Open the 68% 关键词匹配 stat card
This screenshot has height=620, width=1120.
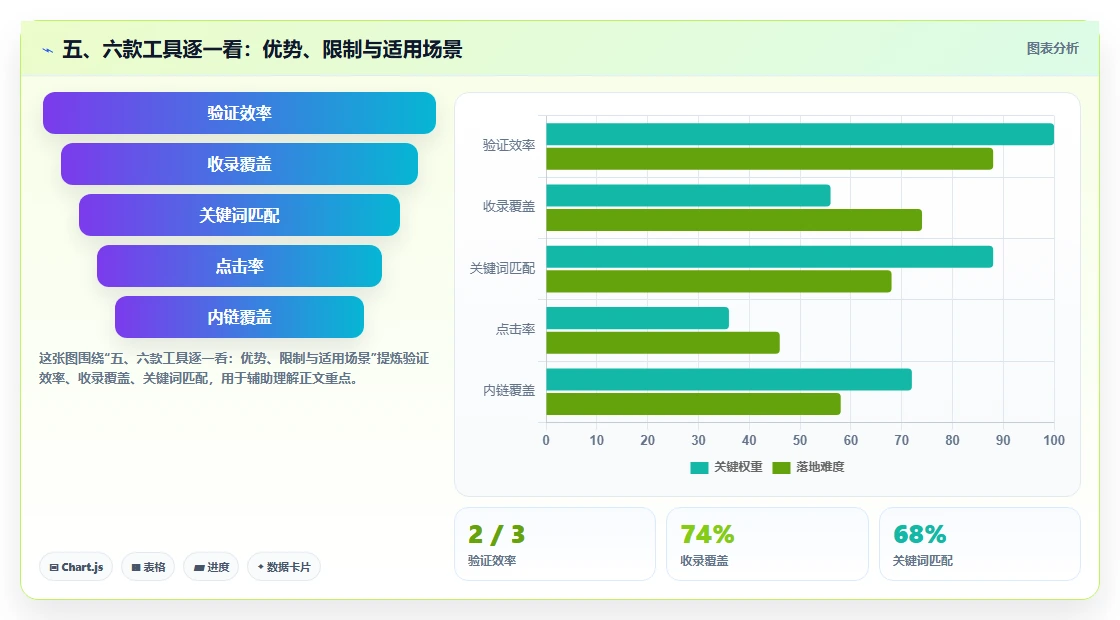click(979, 544)
